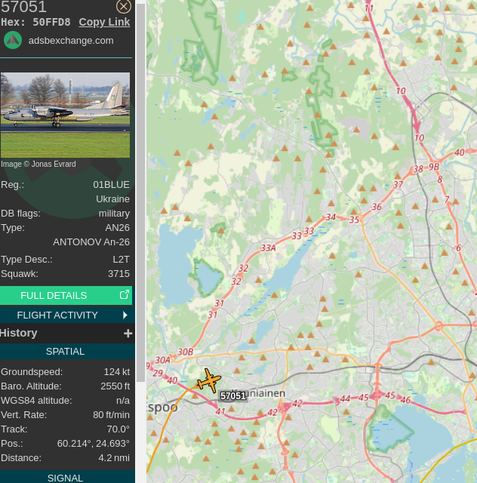Click the Vert. Rate value 80 ft/min
Screen dimensions: 477x483
(111, 415)
